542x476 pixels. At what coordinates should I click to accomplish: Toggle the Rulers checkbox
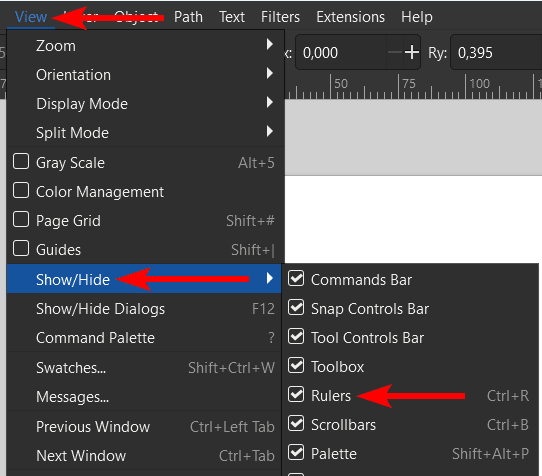[296, 395]
